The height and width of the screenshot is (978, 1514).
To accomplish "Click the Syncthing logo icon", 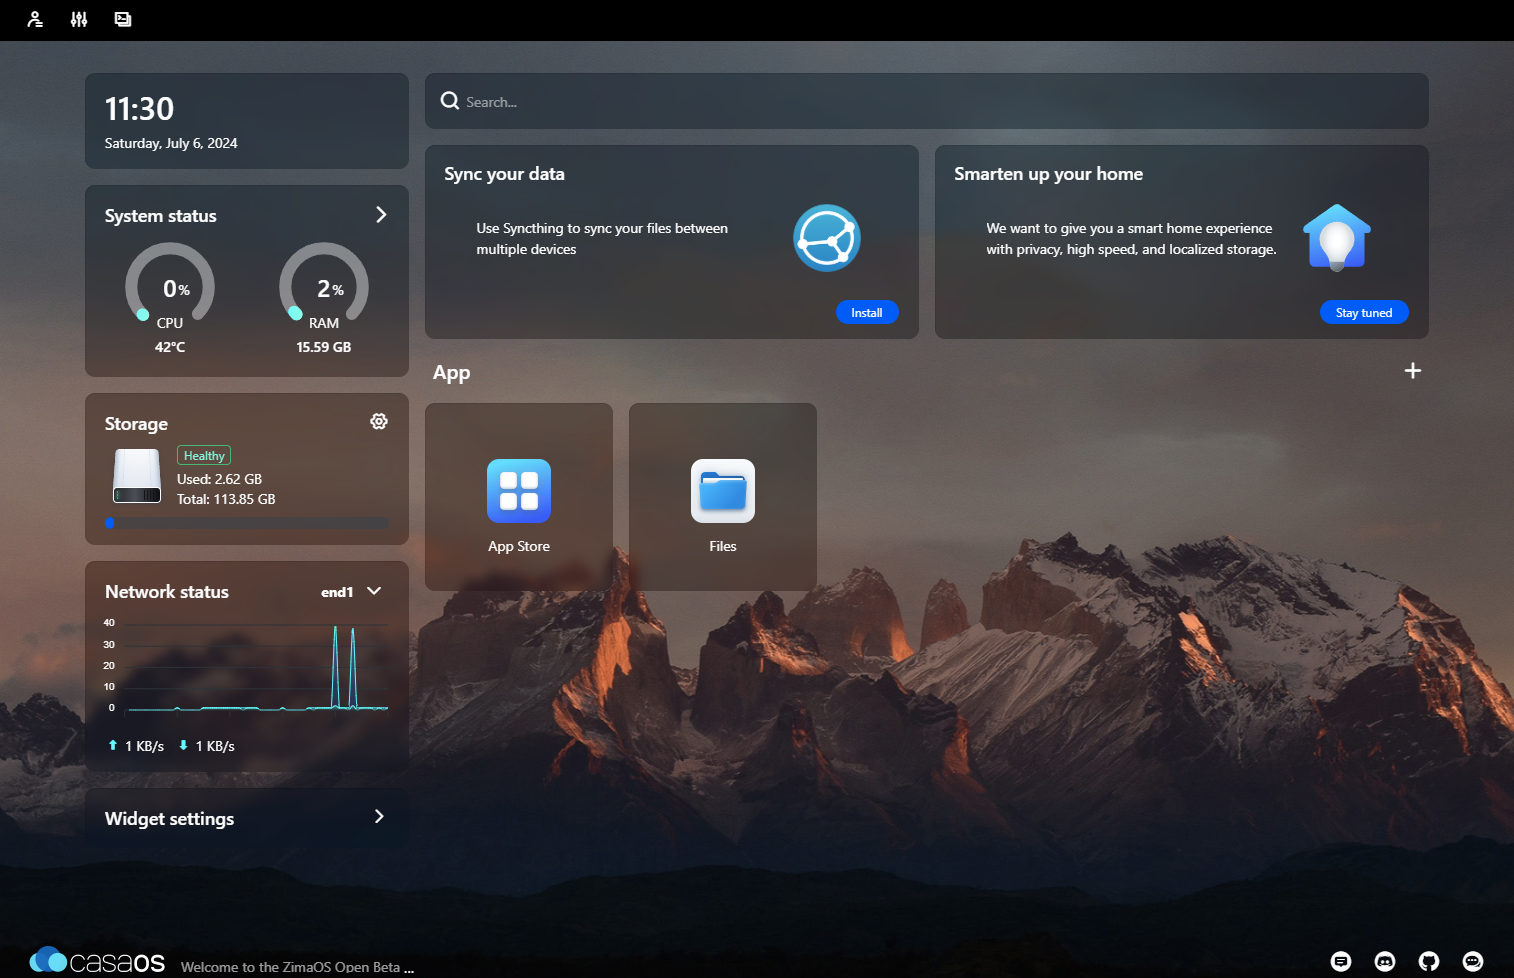I will pos(827,238).
